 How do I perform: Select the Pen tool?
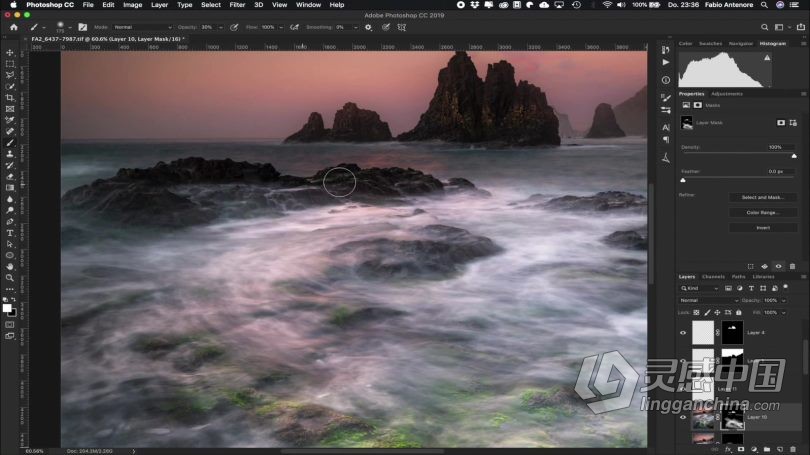(x=10, y=222)
